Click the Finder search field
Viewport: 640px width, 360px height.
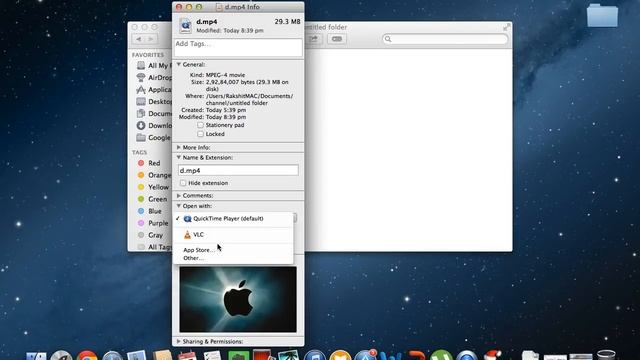pyautogui.click(x=445, y=39)
